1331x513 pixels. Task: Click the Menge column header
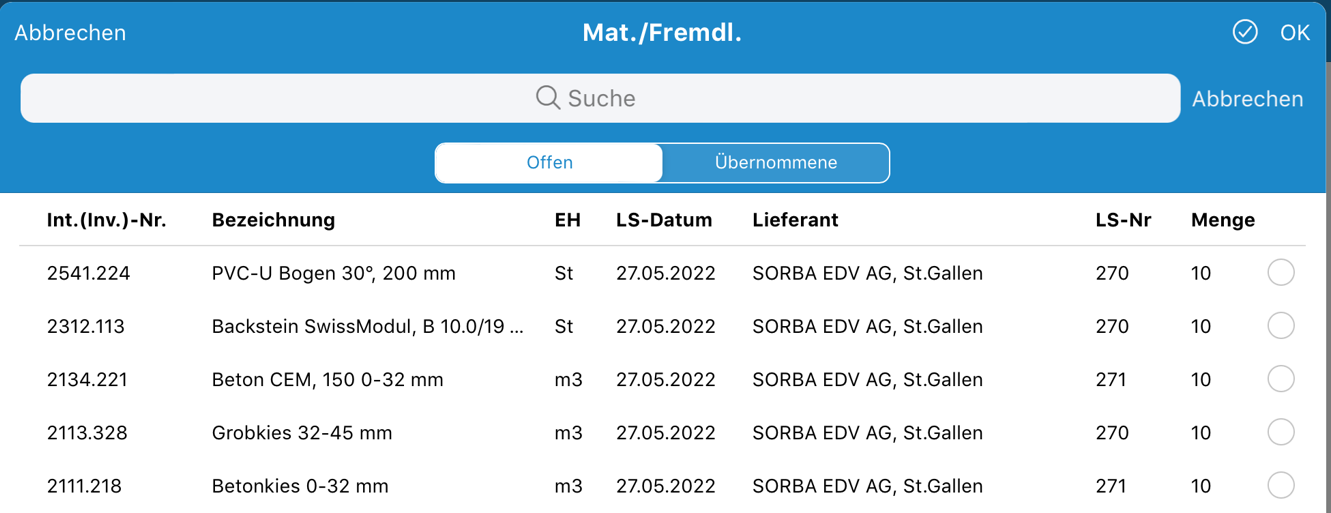pos(1223,220)
